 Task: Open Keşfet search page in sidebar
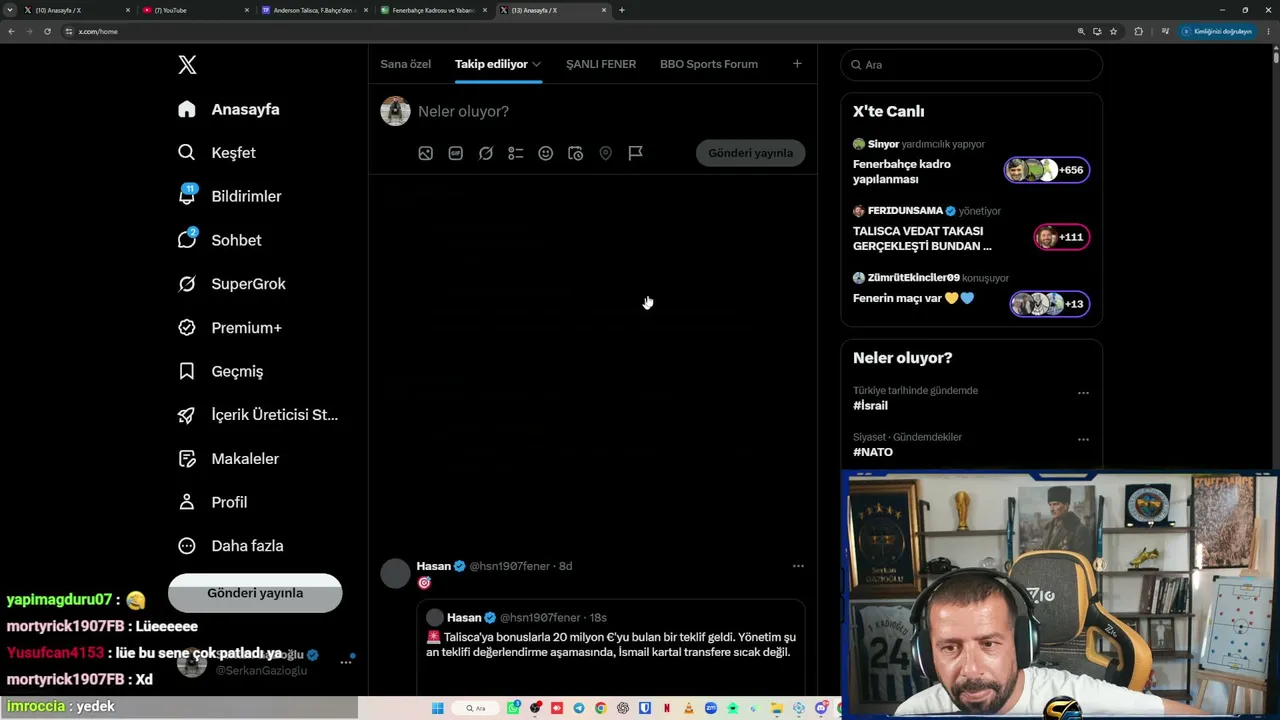(x=216, y=153)
